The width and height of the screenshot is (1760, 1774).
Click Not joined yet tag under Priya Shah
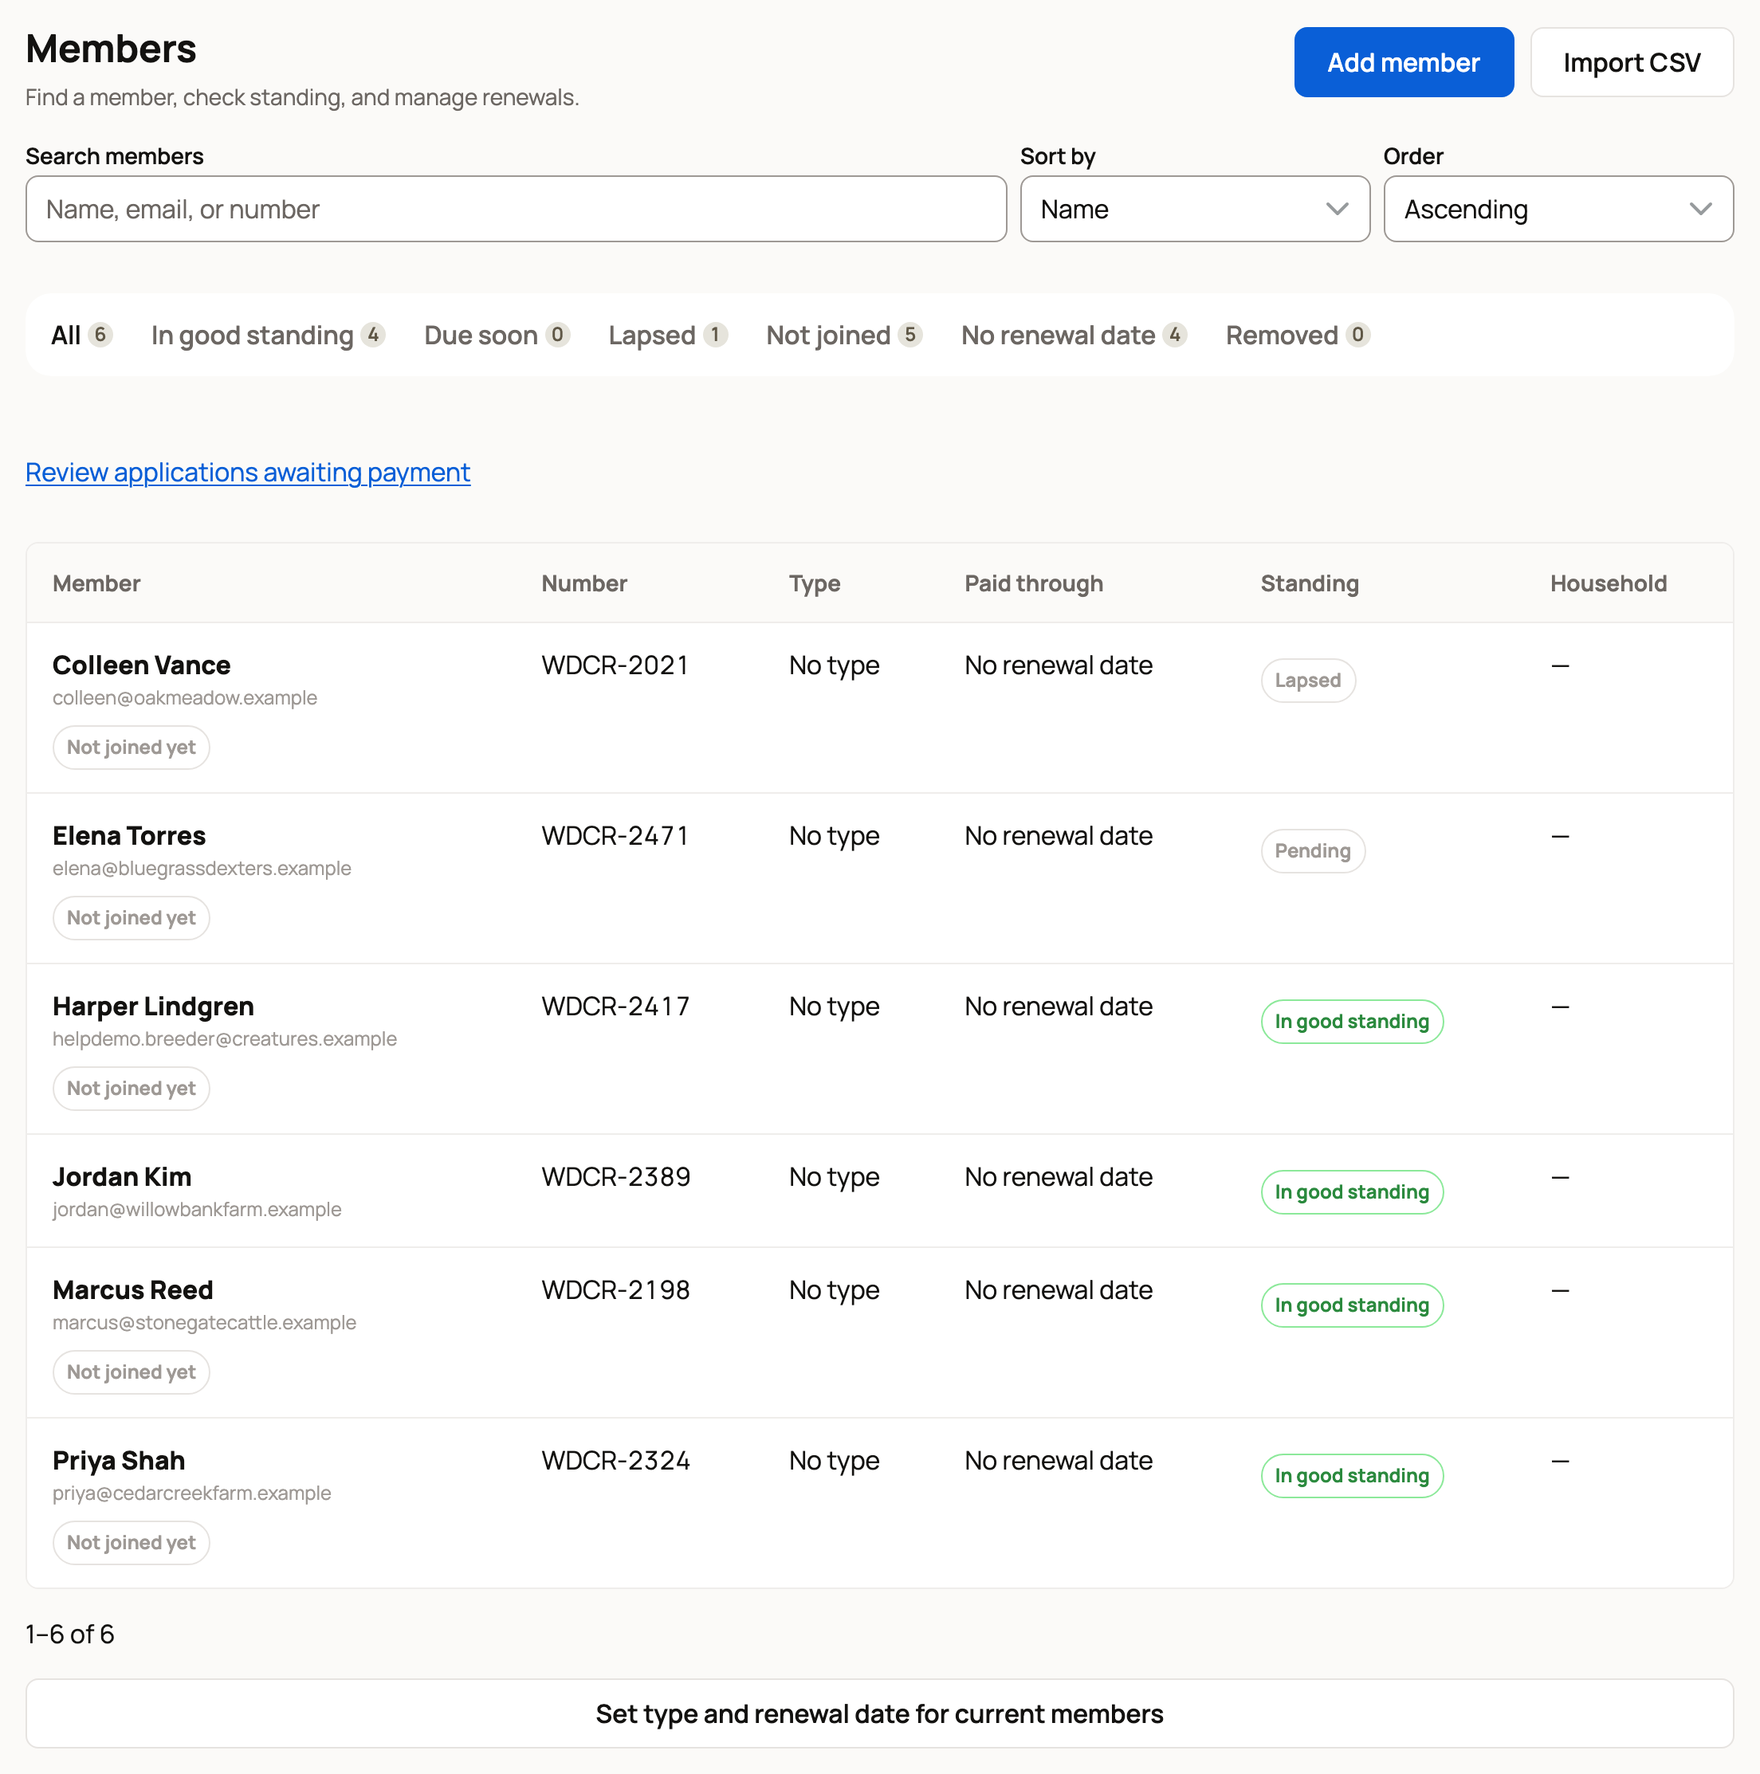click(131, 1543)
